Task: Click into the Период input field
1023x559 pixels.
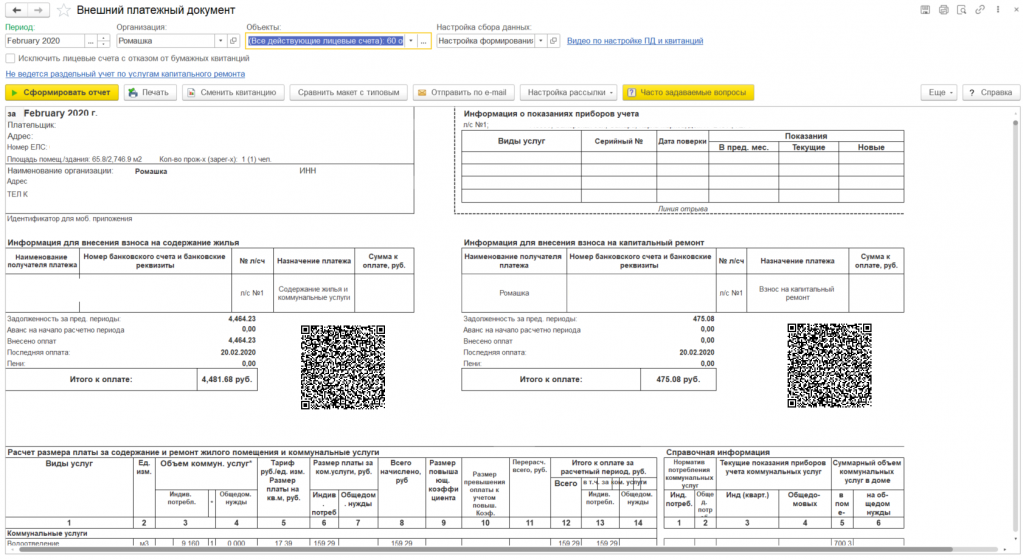Action: pyautogui.click(x=44, y=40)
